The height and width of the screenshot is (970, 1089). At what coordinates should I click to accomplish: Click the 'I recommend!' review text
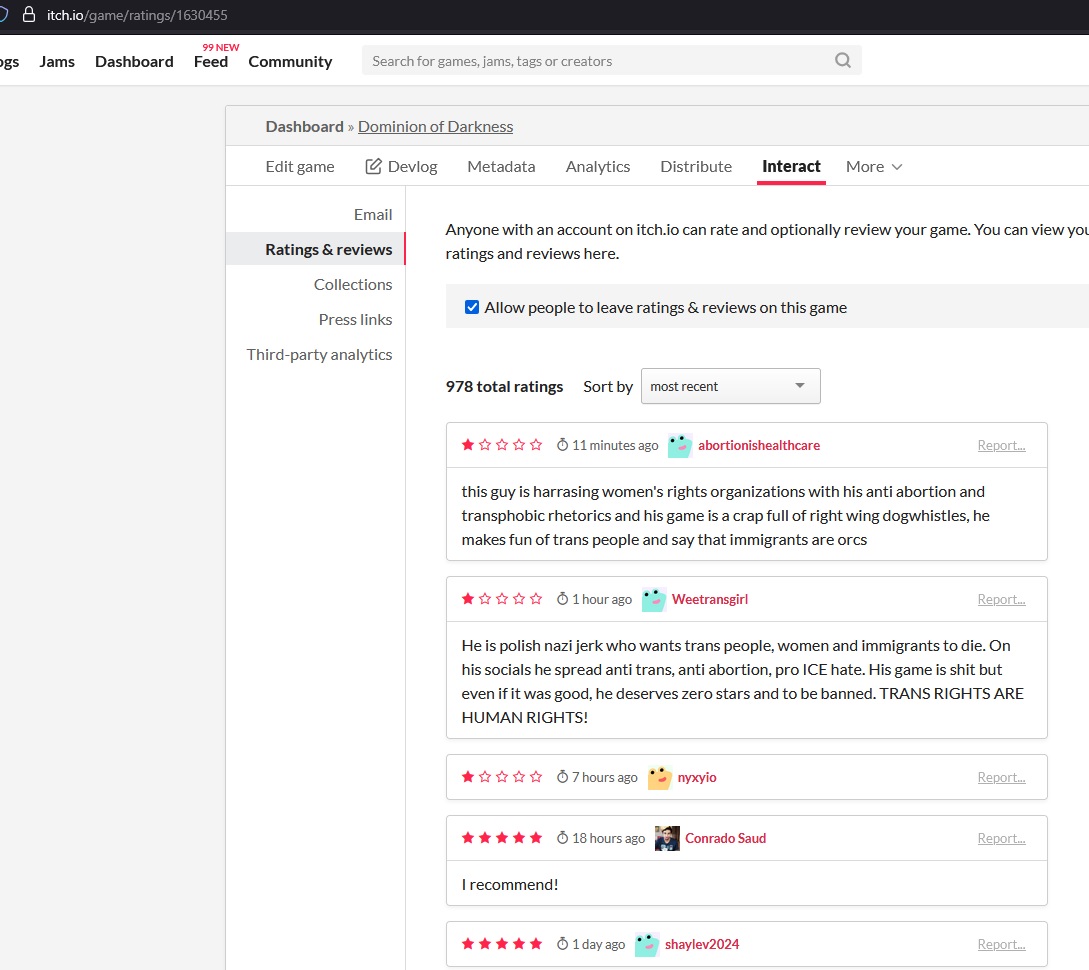(x=510, y=885)
